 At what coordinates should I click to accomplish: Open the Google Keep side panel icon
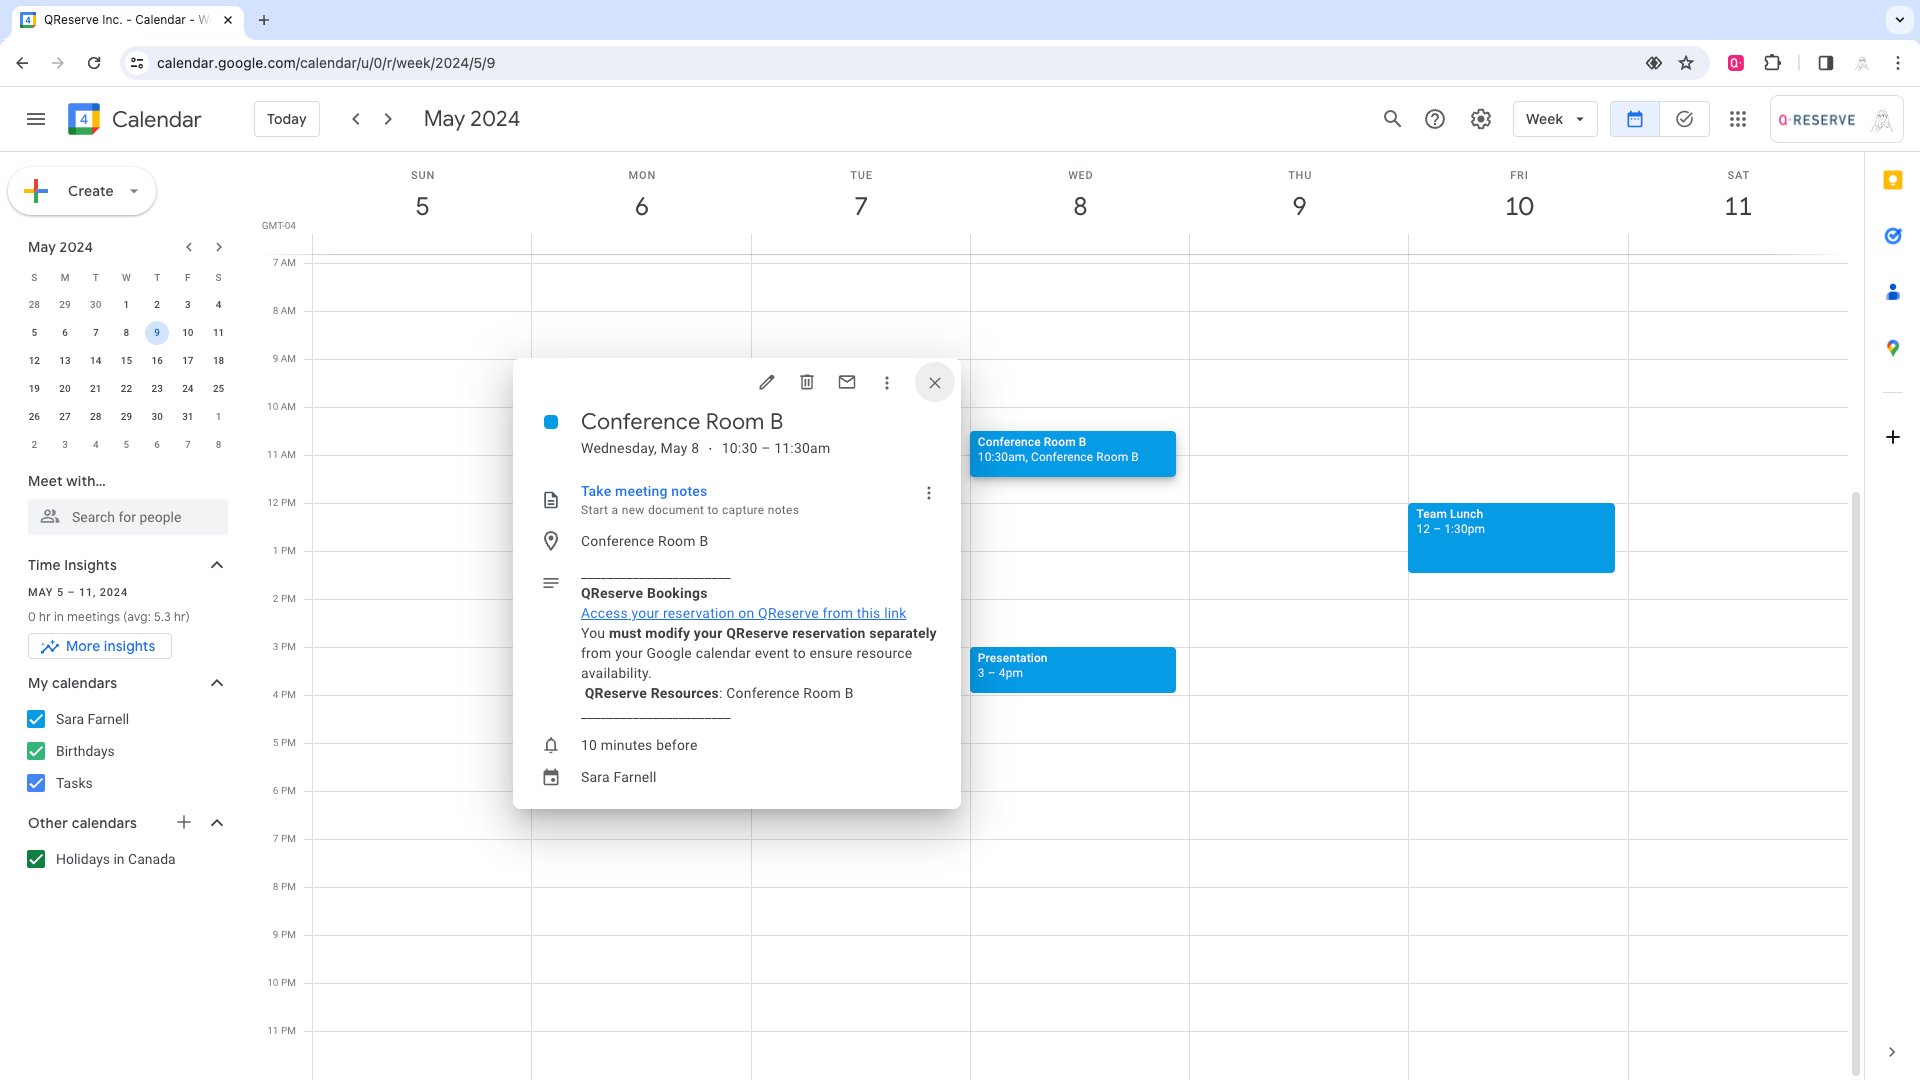coord(1892,180)
